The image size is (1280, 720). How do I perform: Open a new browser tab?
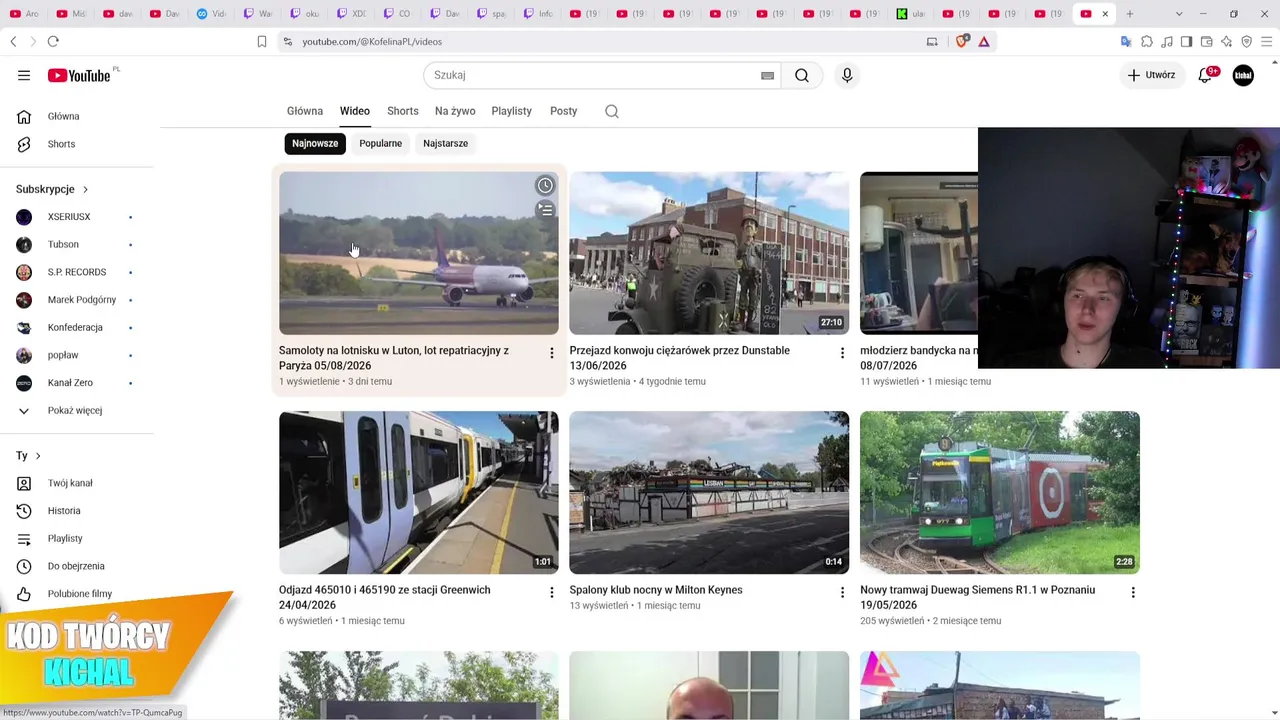click(1130, 14)
